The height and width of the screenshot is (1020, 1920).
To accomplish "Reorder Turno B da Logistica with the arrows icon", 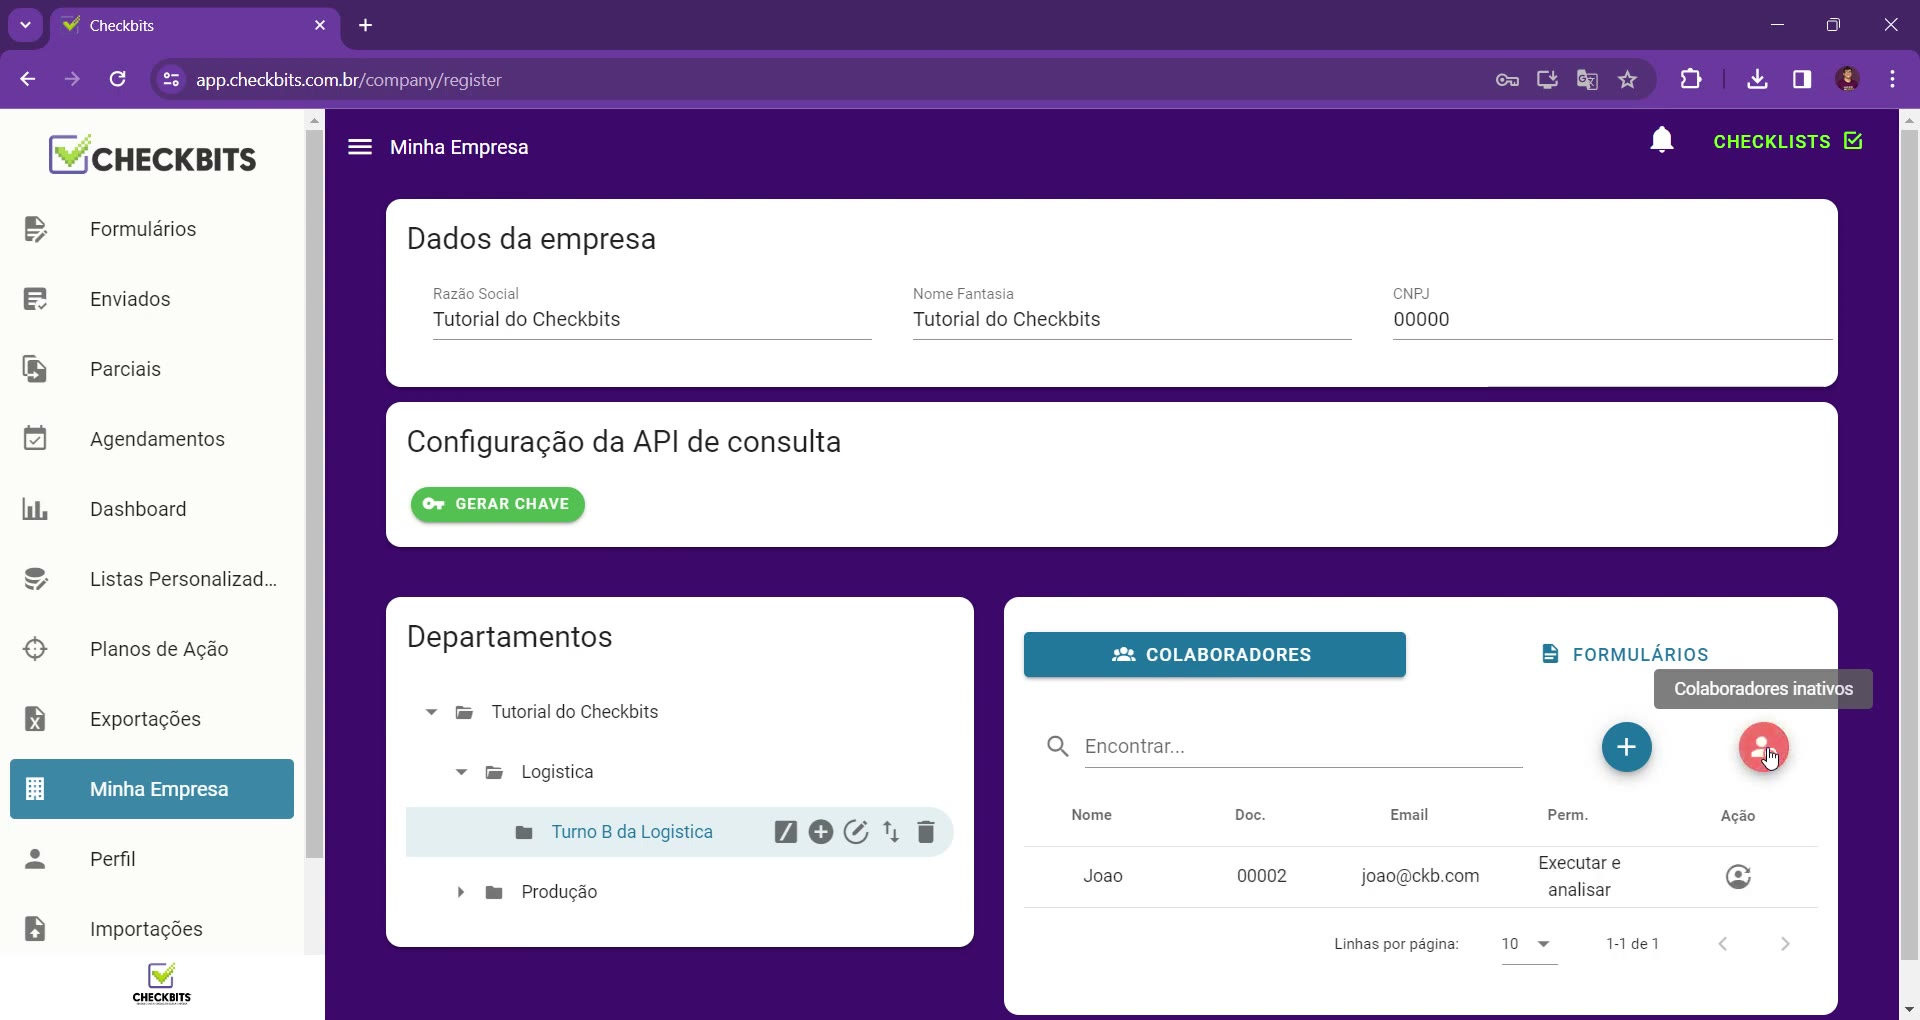I will [891, 832].
